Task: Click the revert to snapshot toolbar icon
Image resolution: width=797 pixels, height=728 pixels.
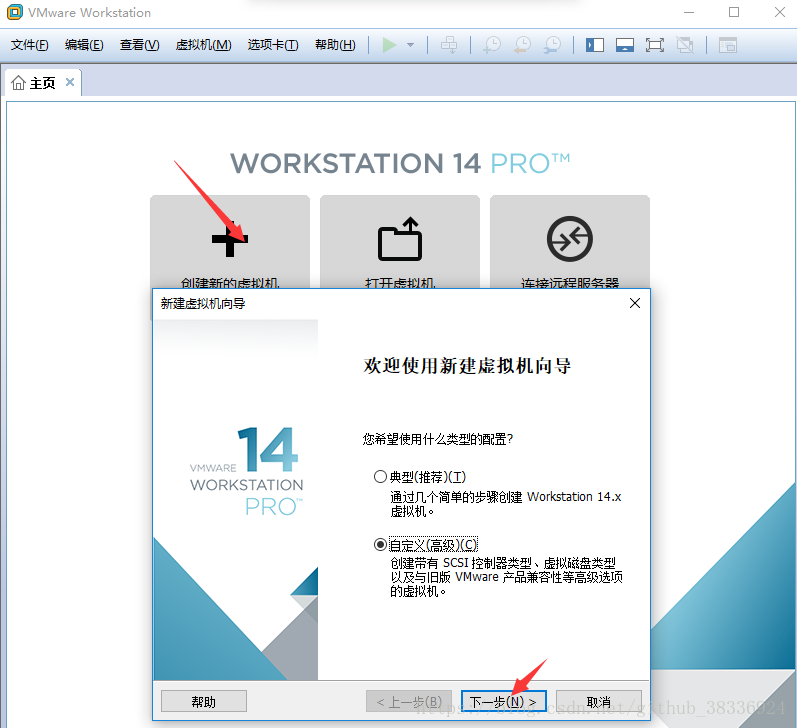Action: click(522, 45)
